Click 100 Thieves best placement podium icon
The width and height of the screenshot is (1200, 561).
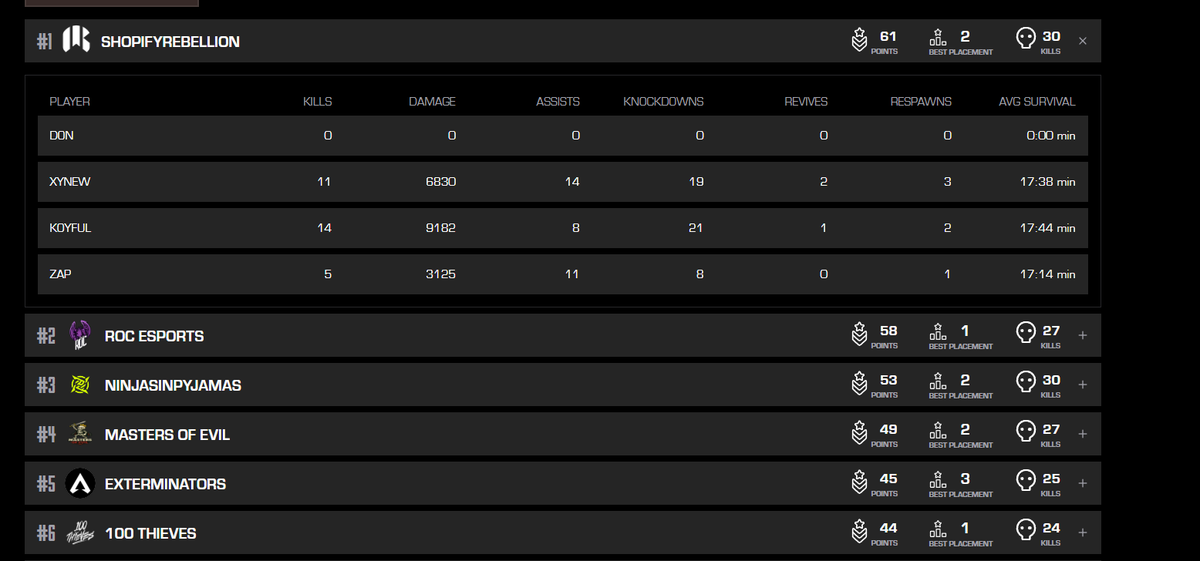pyautogui.click(x=938, y=530)
